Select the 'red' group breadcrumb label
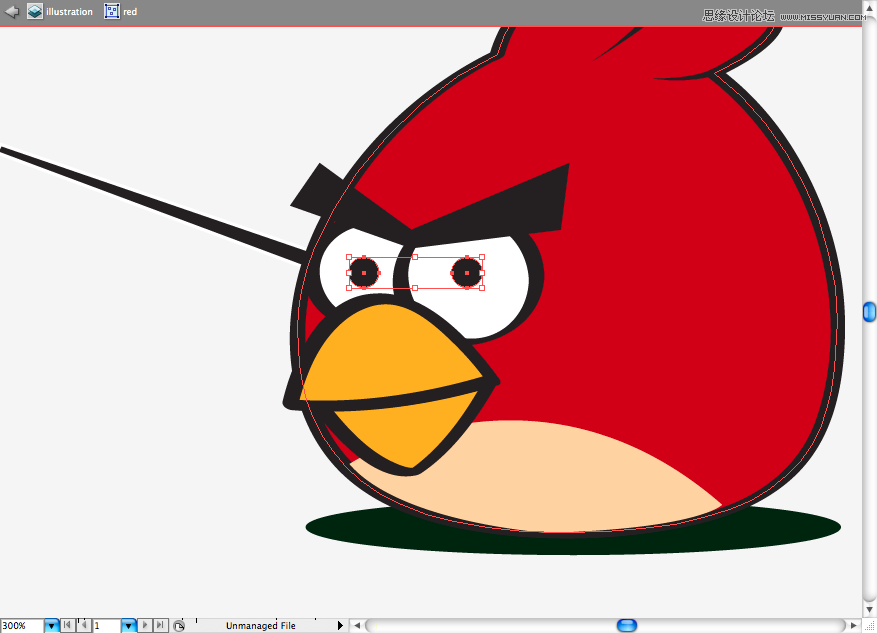This screenshot has height=633, width=877. (x=130, y=12)
